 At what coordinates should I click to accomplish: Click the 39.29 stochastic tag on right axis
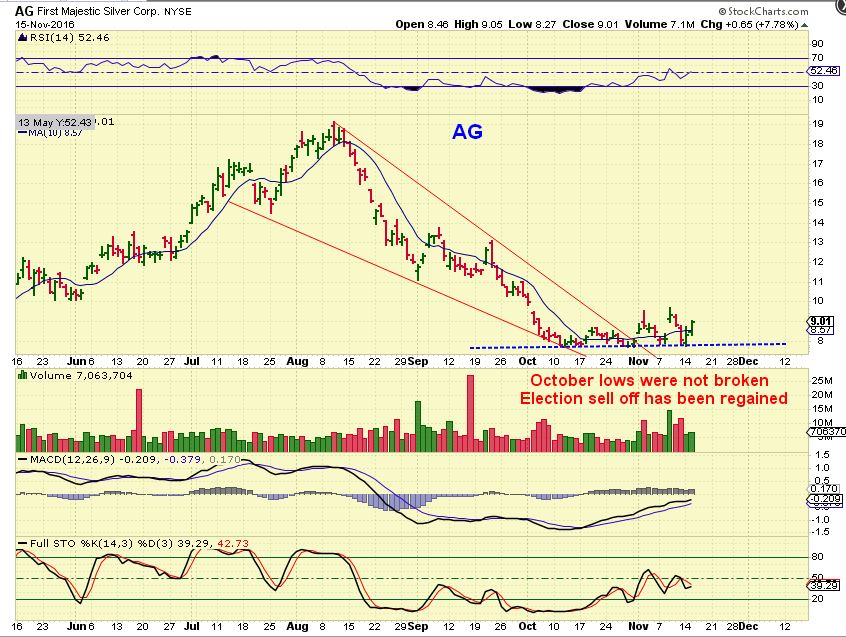823,585
